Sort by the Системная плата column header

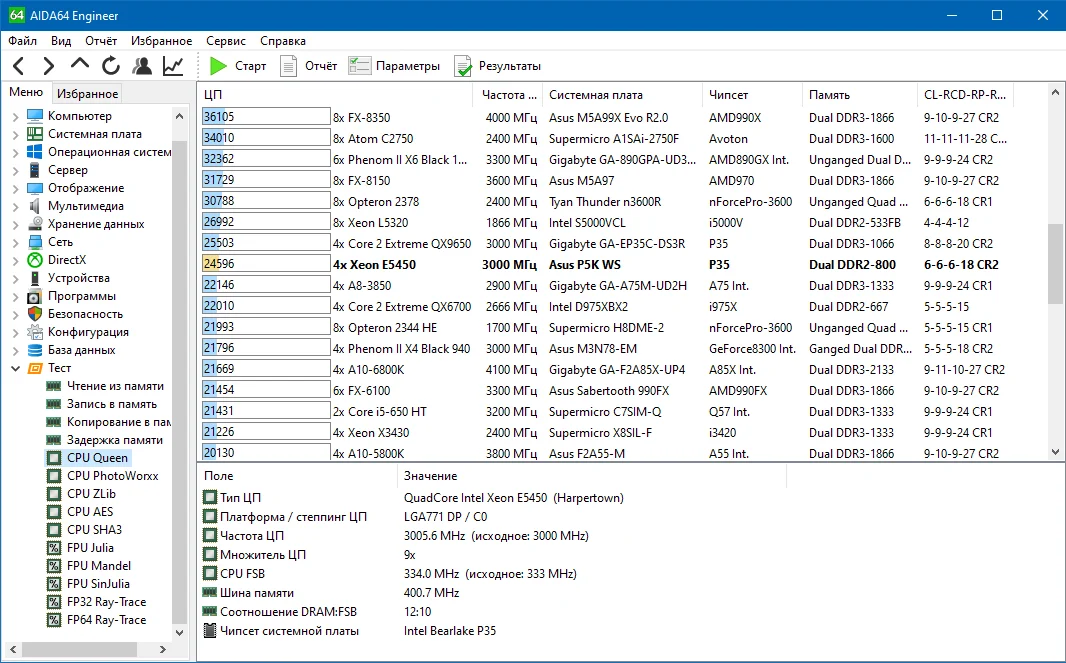point(621,95)
